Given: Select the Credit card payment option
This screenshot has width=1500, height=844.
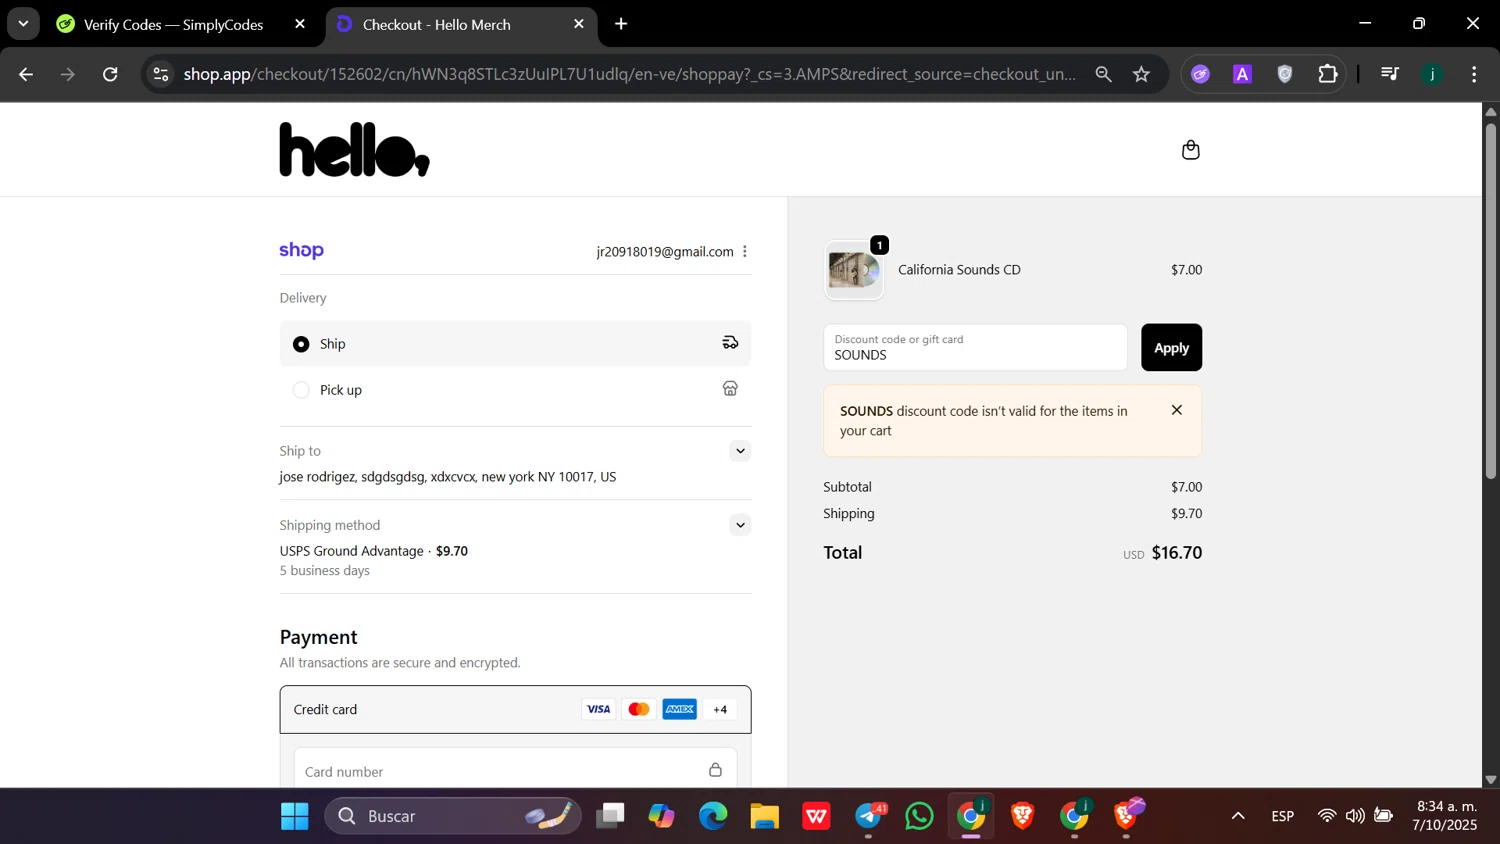Looking at the screenshot, I should pos(515,710).
